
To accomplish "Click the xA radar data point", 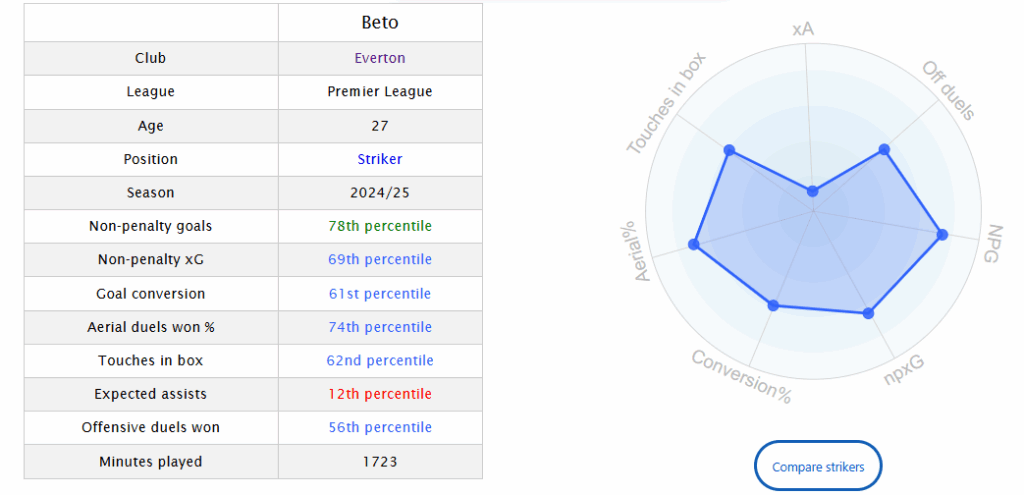I will click(x=813, y=190).
